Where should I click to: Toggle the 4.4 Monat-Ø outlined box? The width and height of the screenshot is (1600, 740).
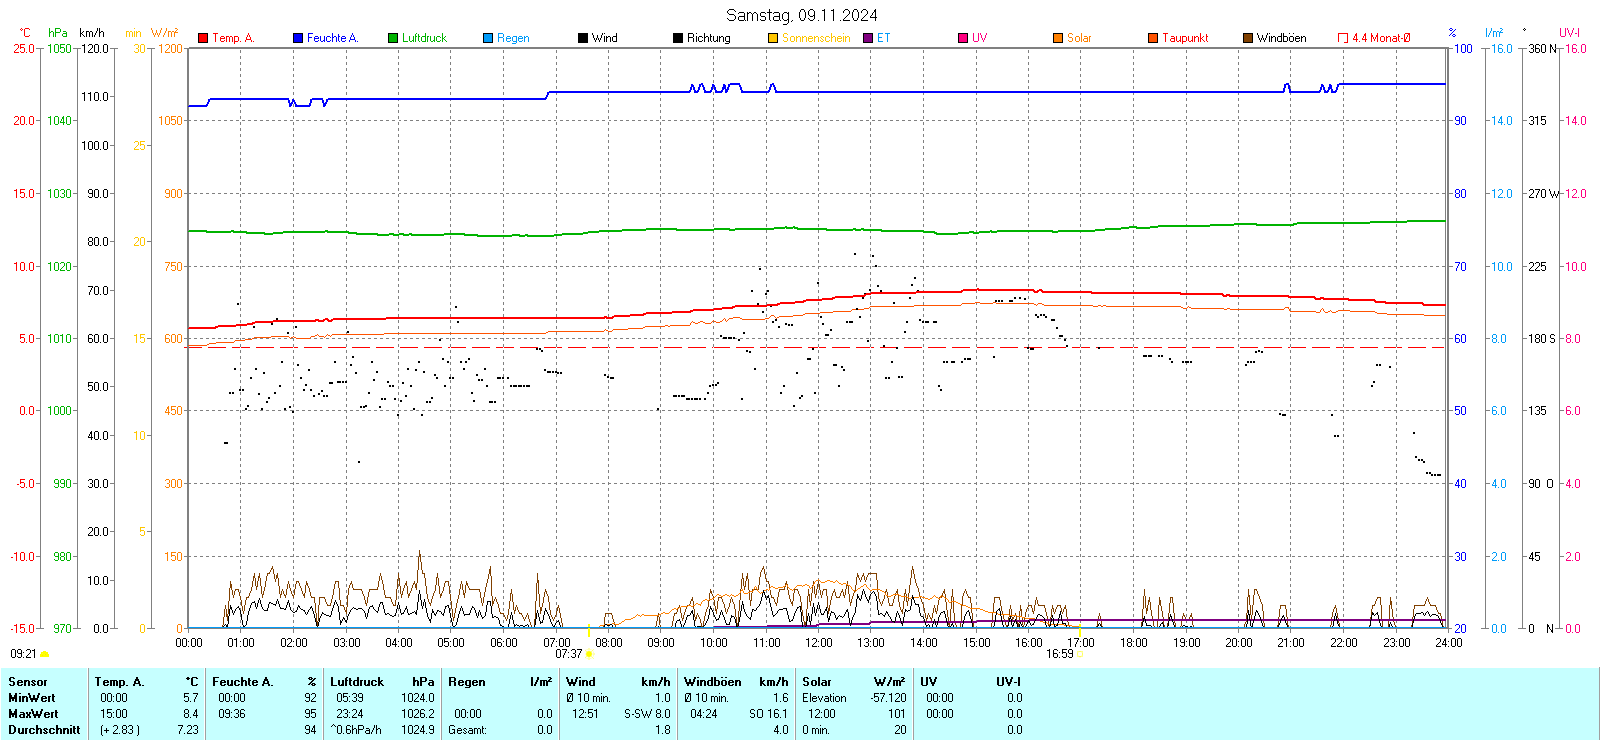pos(1343,38)
